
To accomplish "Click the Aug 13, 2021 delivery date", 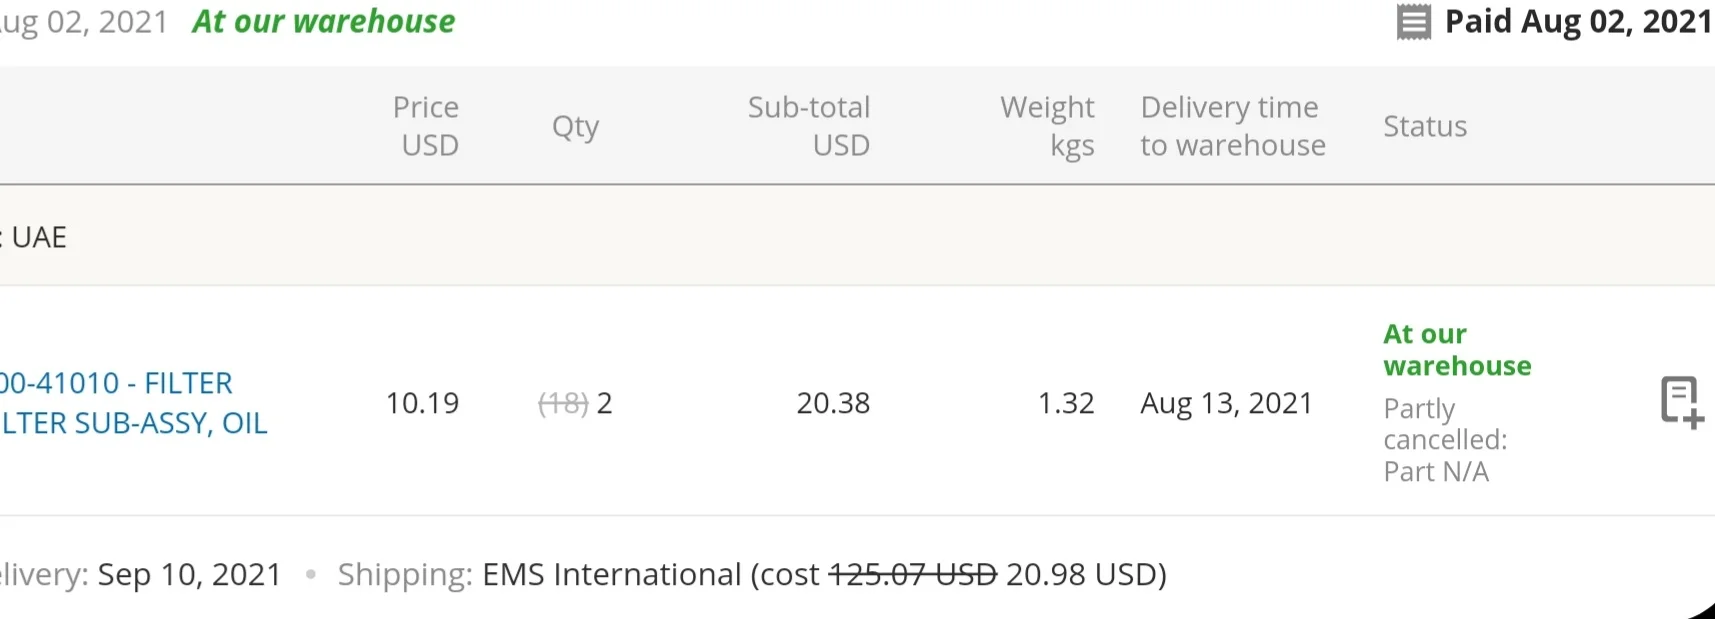I will pyautogui.click(x=1227, y=403).
